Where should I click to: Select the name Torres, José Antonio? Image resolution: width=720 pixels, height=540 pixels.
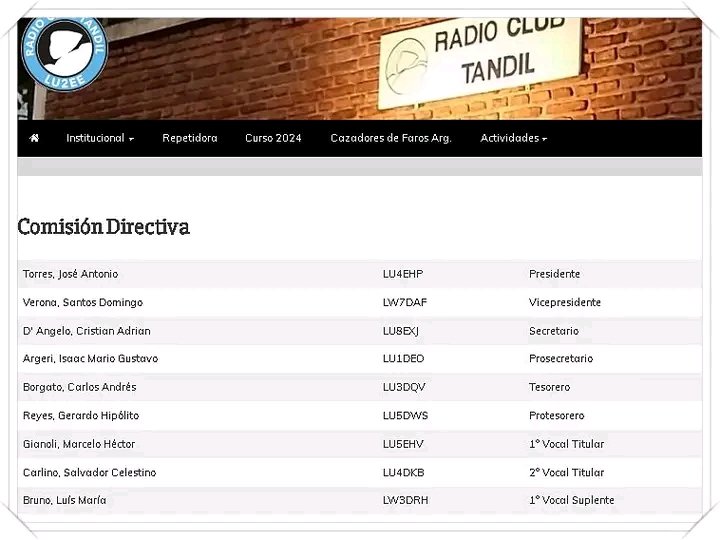[71, 274]
